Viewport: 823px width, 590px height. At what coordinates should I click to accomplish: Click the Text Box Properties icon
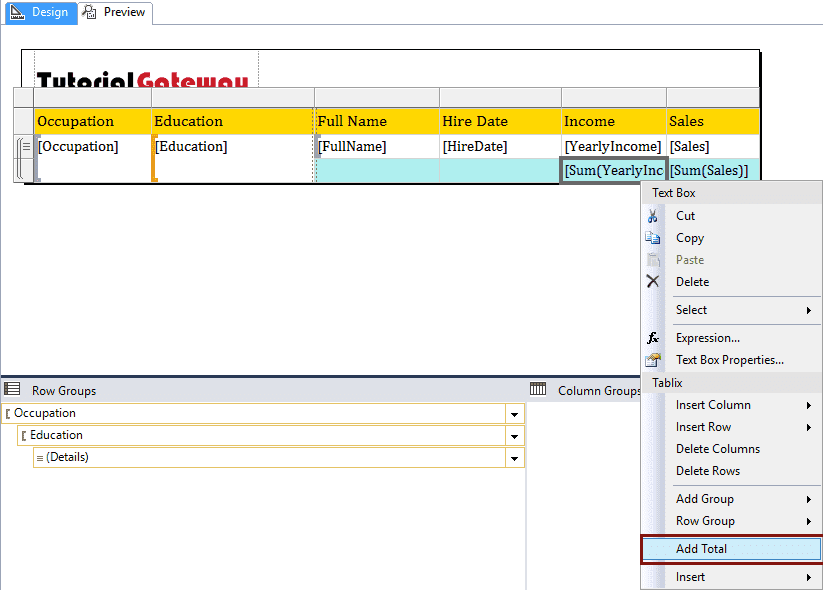point(653,359)
